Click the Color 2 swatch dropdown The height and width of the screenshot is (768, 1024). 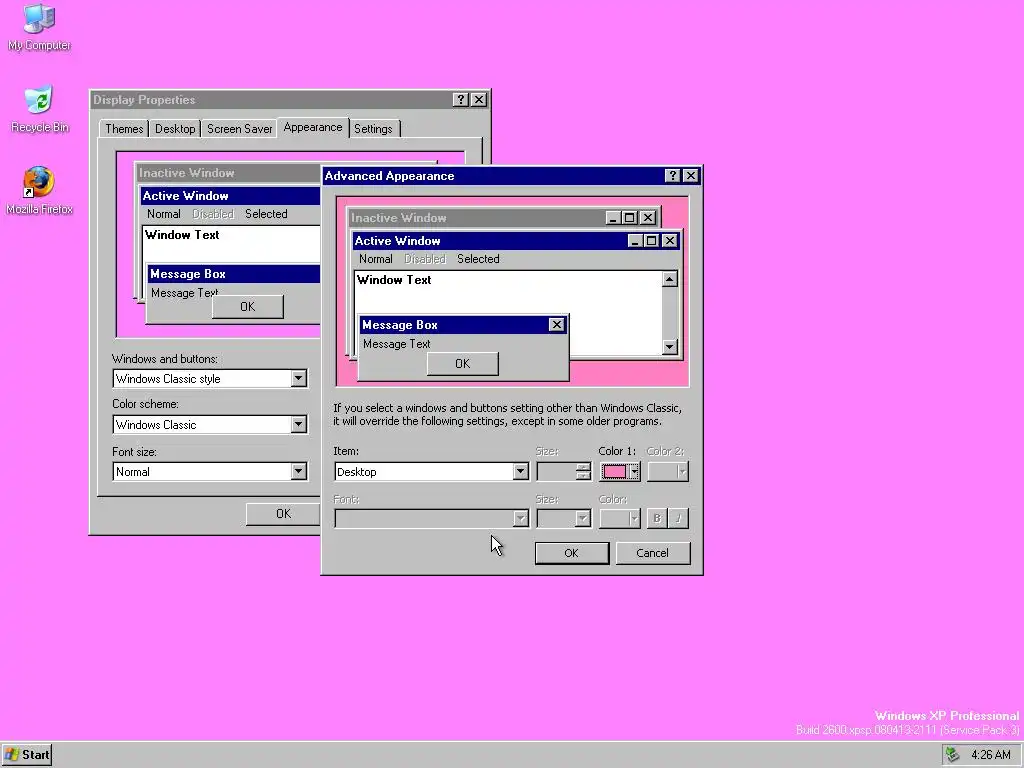(667, 472)
